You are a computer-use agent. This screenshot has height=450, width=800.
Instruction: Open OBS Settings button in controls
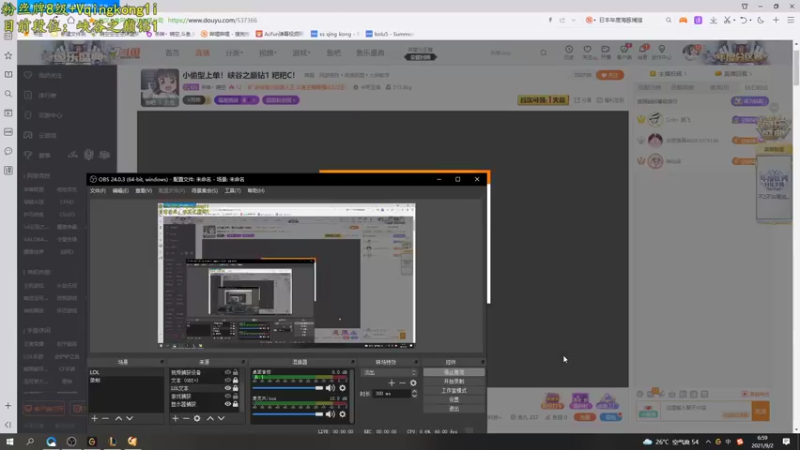point(454,399)
